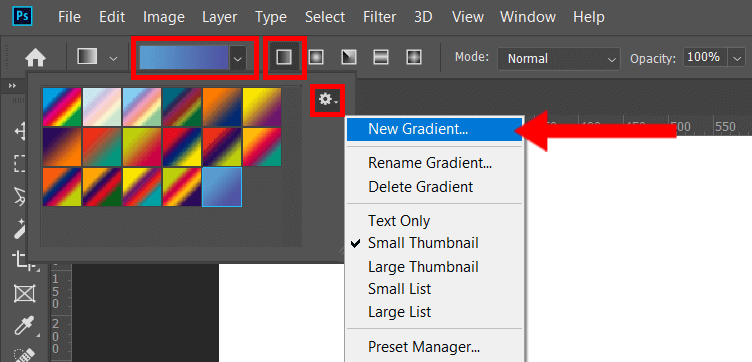Open the Filter menu
752x362 pixels.
click(x=379, y=18)
